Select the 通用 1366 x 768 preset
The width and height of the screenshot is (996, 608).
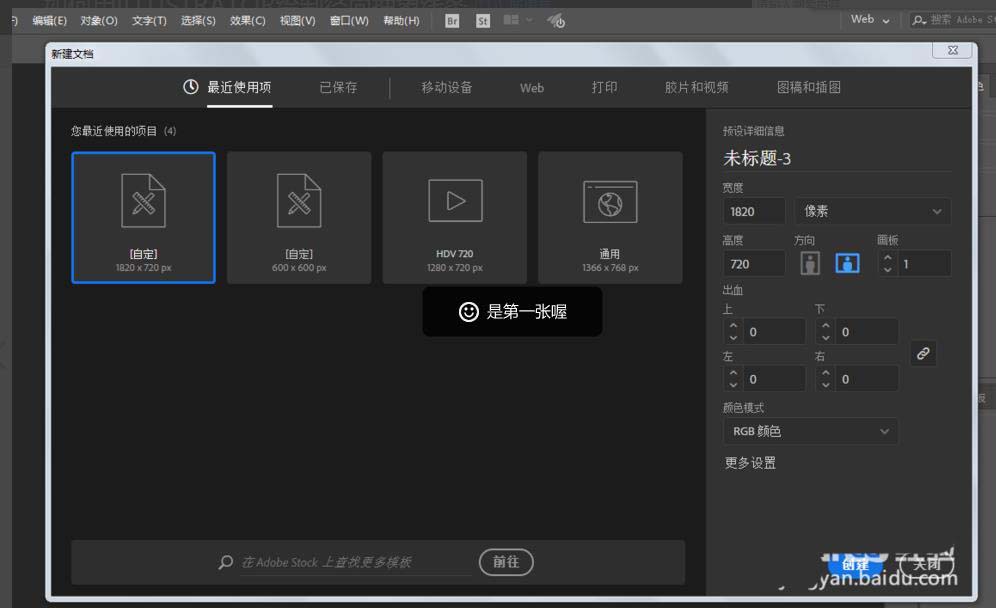[x=609, y=217]
